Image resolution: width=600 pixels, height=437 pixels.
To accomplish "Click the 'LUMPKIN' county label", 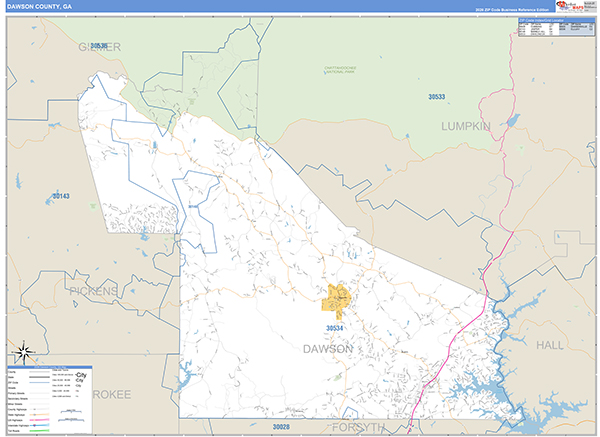I will click(x=466, y=126).
